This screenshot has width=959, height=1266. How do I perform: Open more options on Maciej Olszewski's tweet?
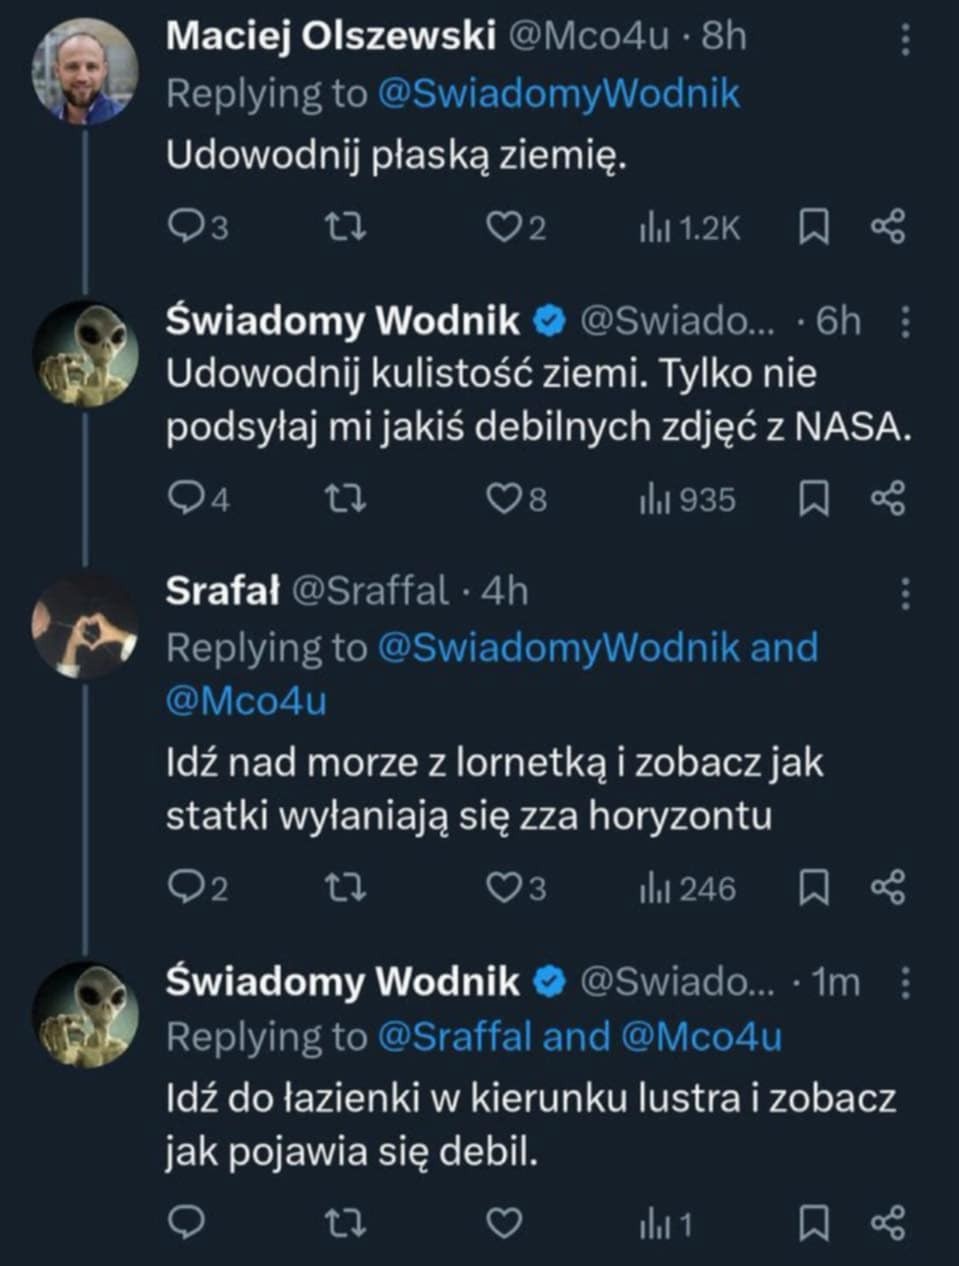[x=905, y=38]
